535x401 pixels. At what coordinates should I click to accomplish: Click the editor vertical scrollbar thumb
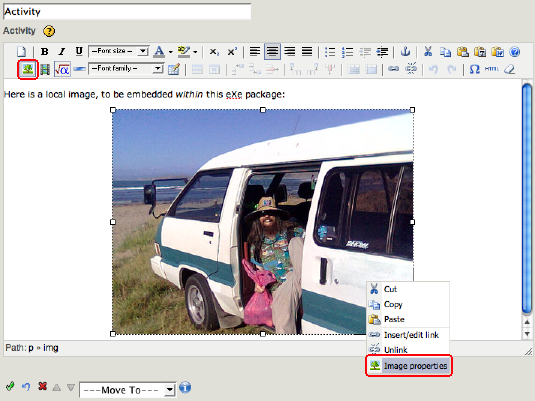[x=527, y=199]
